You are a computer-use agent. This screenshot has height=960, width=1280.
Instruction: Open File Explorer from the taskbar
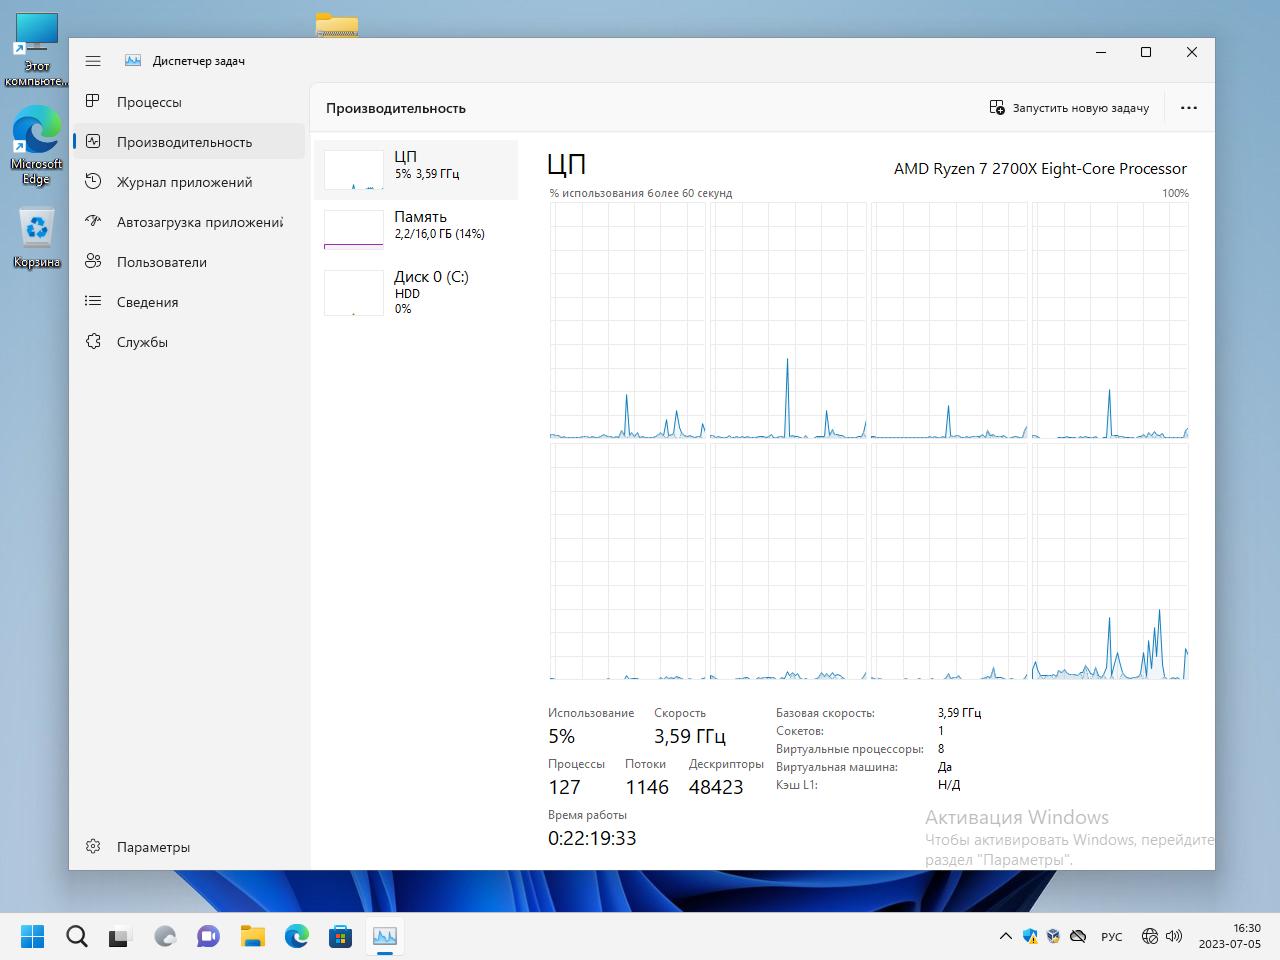pyautogui.click(x=252, y=936)
